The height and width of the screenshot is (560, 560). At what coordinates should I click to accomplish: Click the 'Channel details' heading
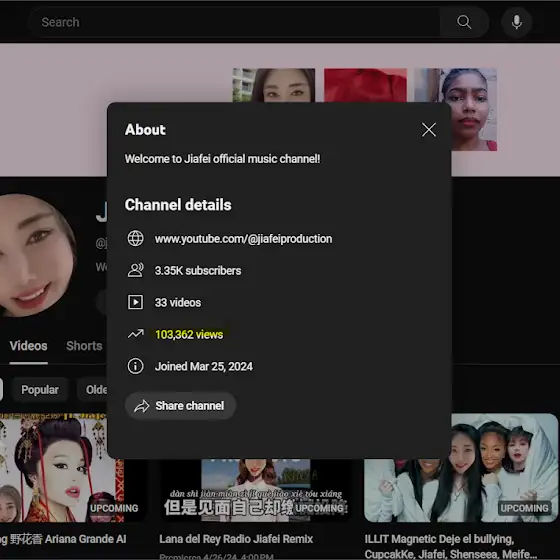pyautogui.click(x=178, y=205)
